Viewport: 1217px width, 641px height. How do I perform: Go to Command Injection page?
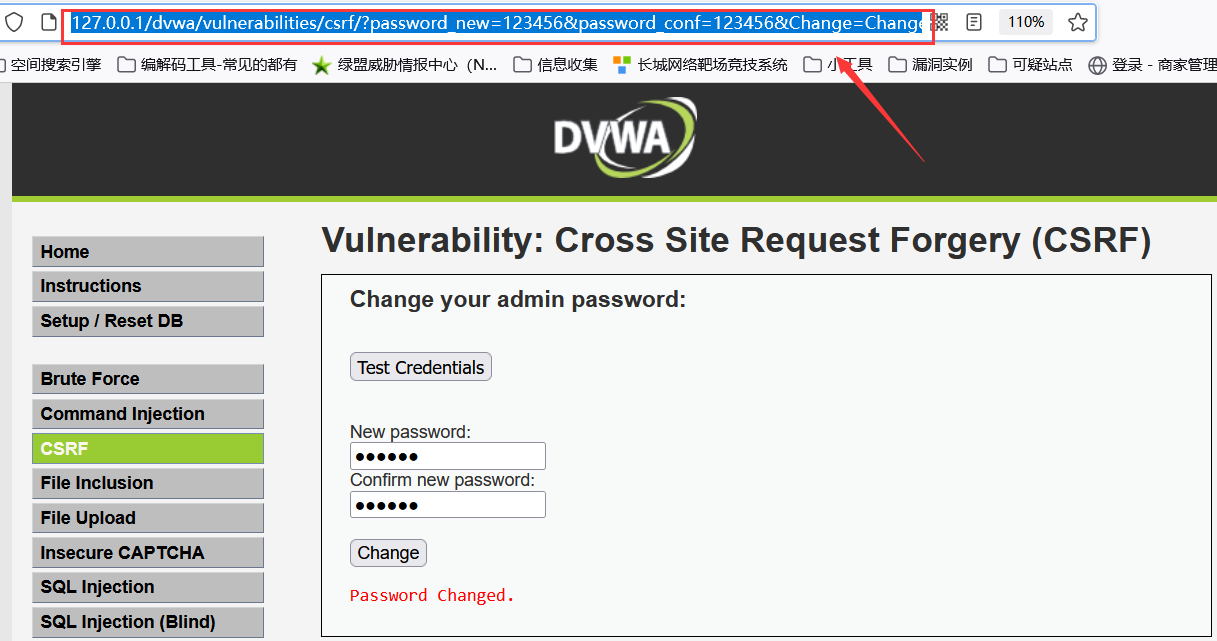click(x=148, y=414)
